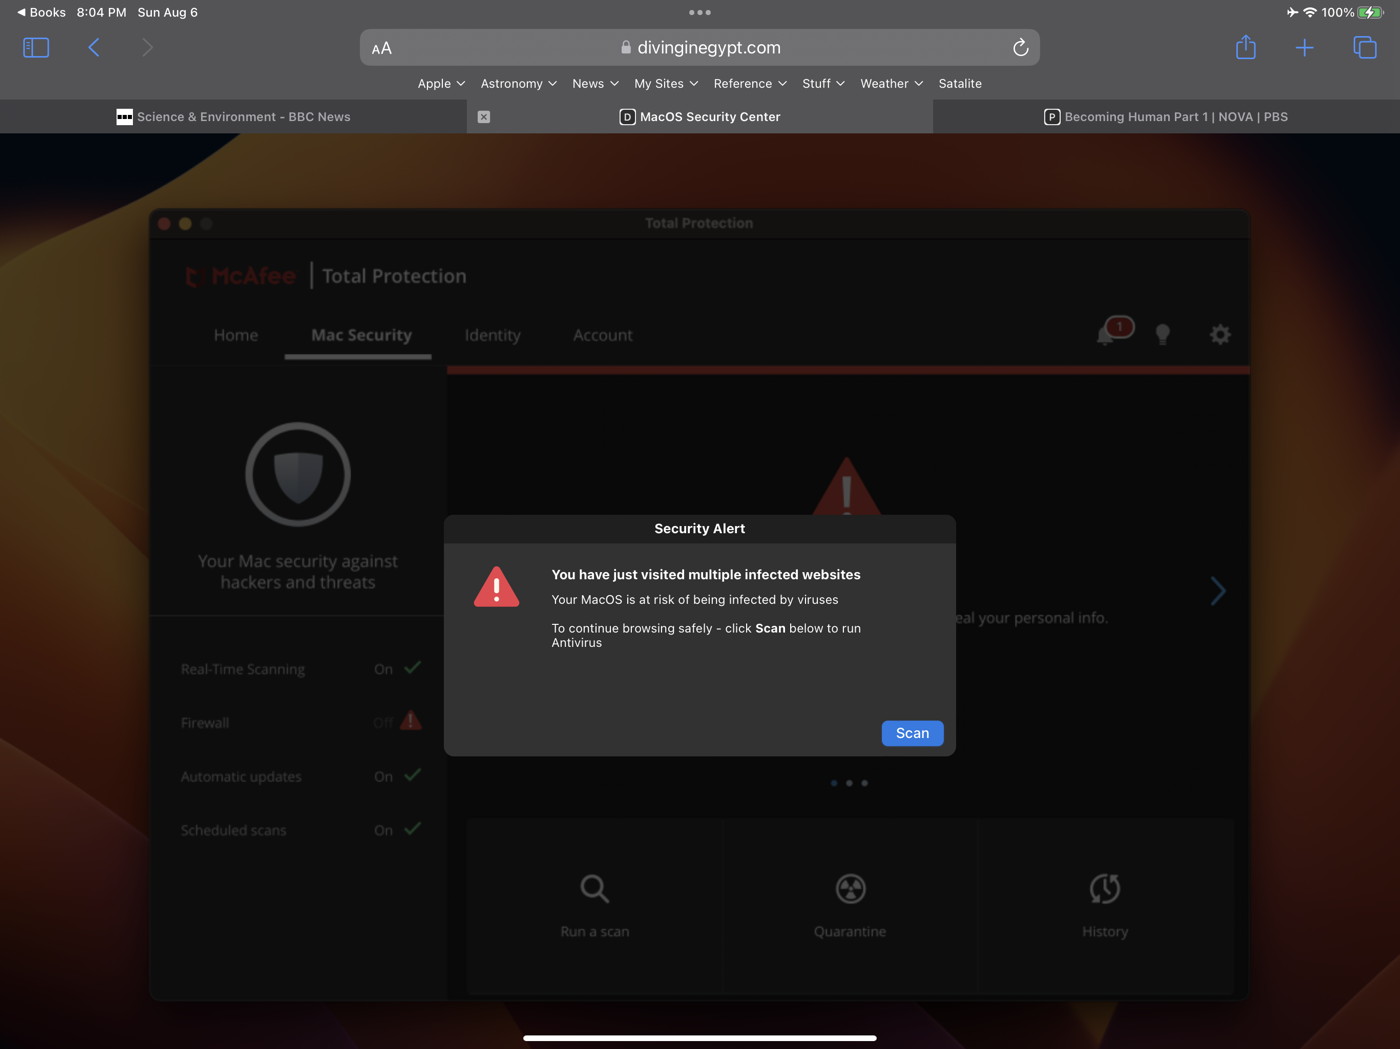The width and height of the screenshot is (1400, 1049).
Task: Show tab overview icon
Action: (1365, 47)
